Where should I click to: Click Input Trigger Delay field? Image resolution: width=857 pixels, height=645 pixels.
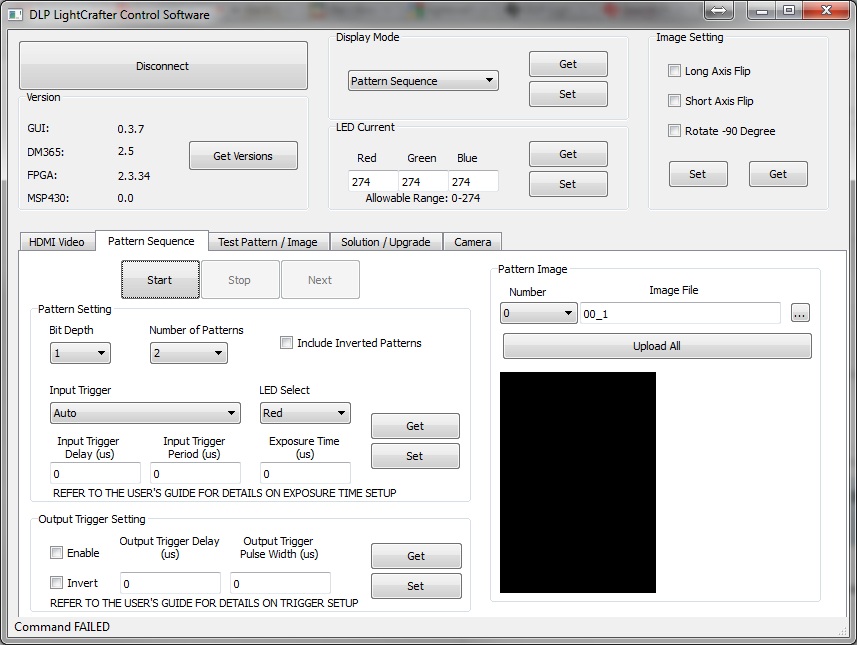95,473
